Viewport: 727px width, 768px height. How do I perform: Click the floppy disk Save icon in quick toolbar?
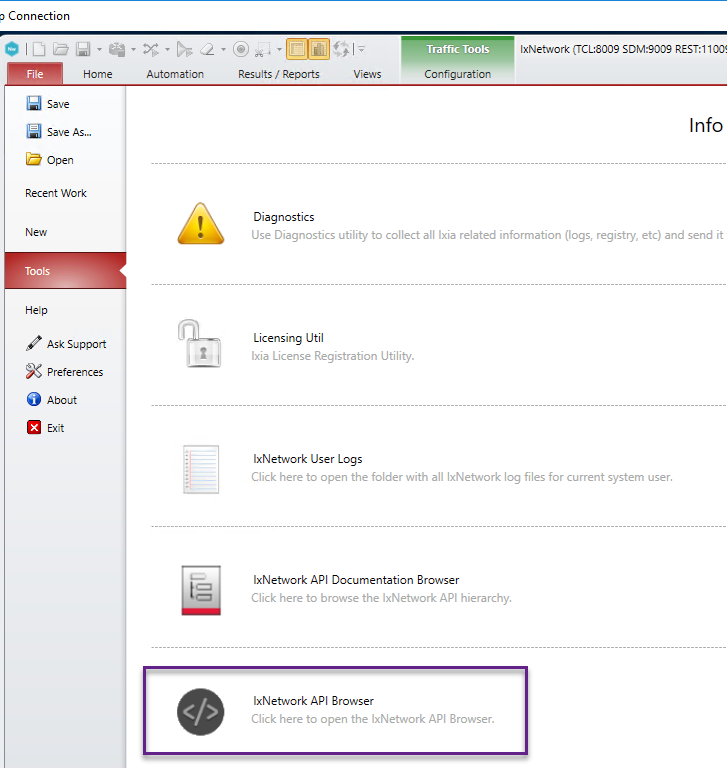83,49
